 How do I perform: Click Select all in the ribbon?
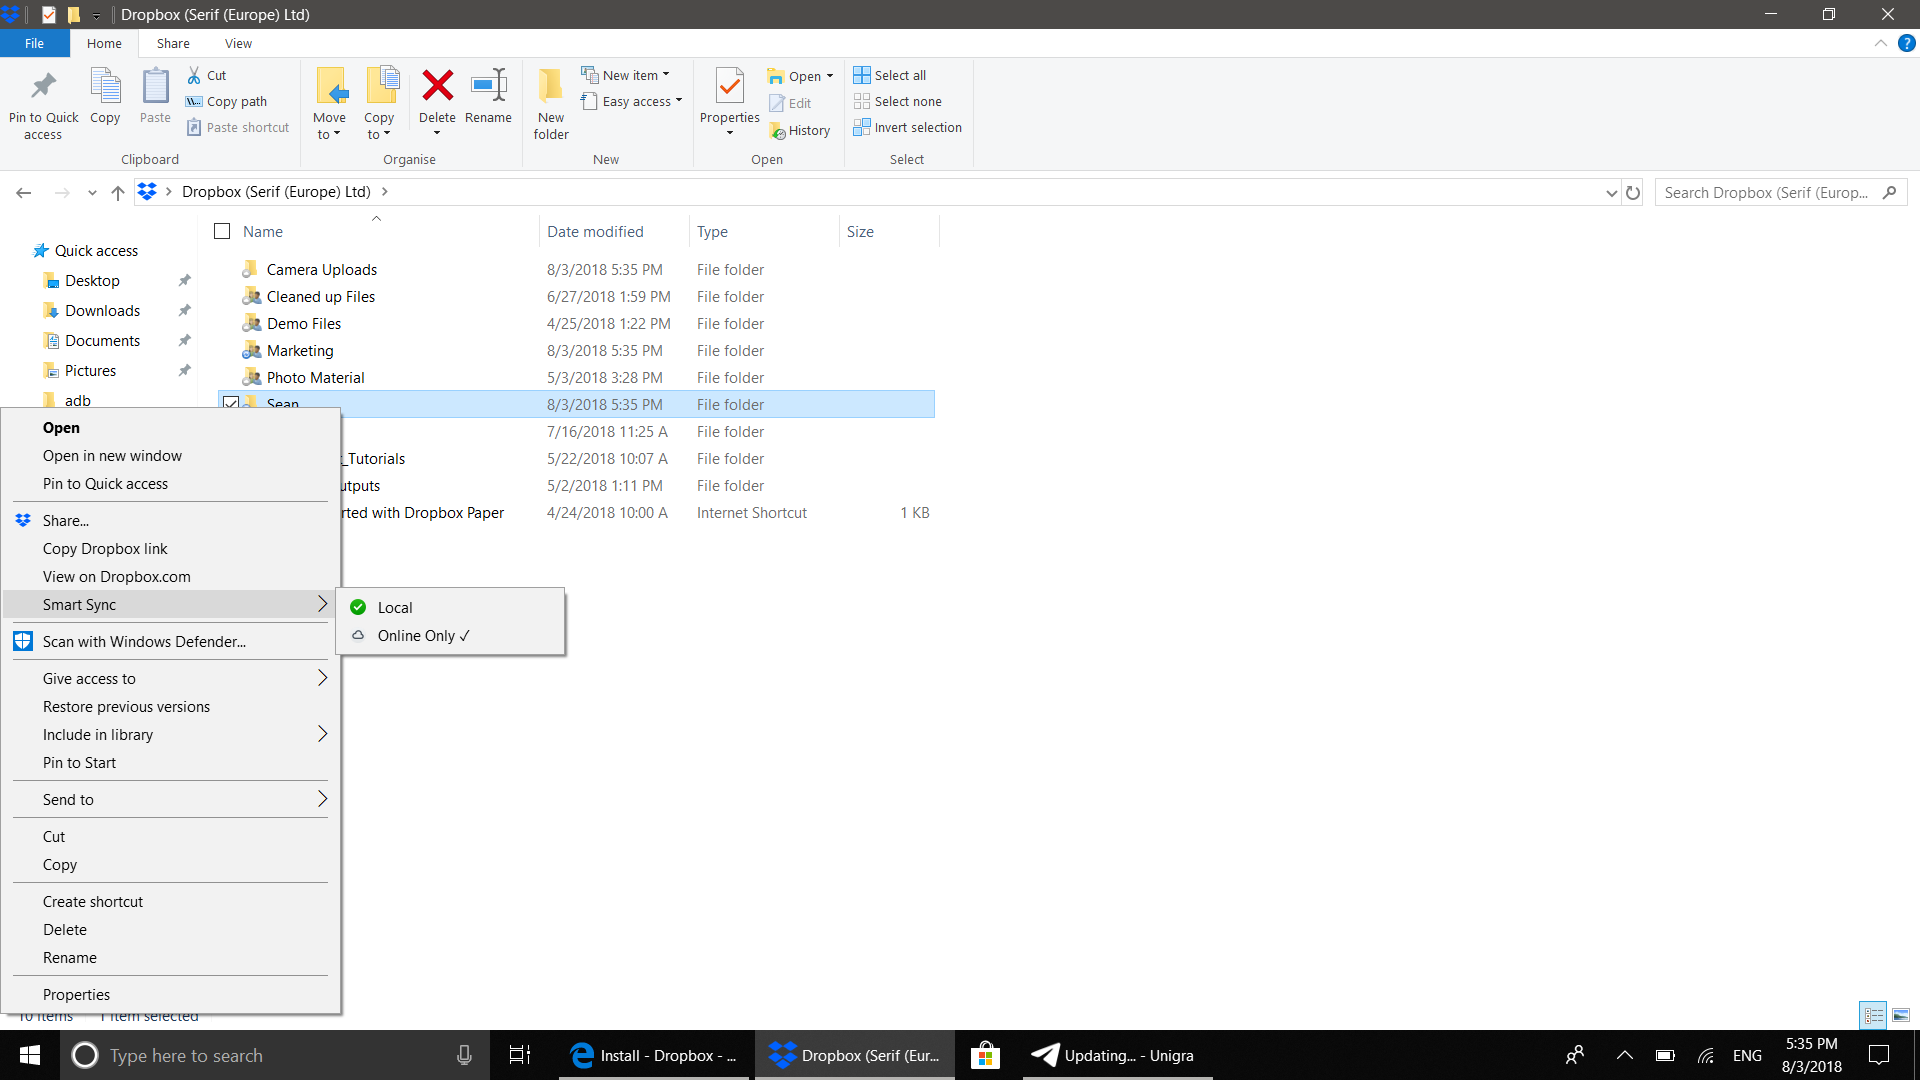(x=890, y=74)
